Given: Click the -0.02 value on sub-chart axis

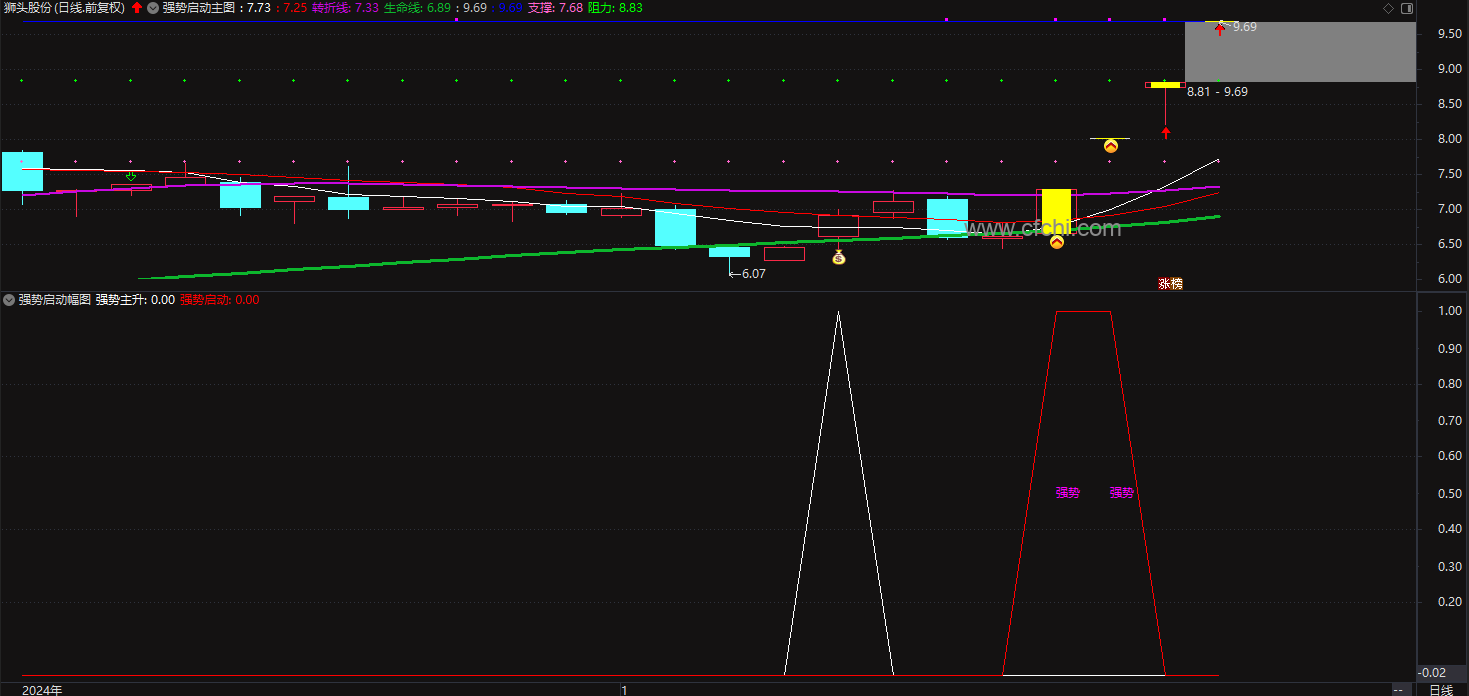Looking at the screenshot, I should [x=1432, y=673].
